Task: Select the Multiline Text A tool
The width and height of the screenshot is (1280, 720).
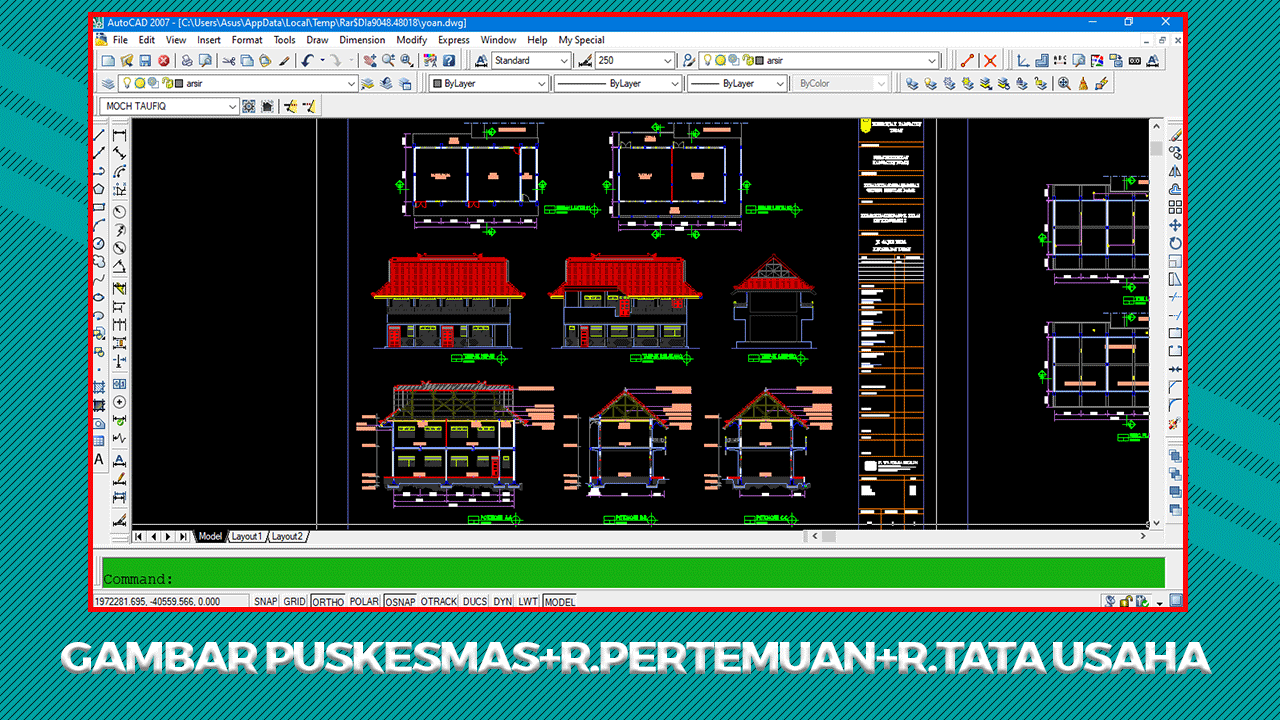Action: [100, 459]
